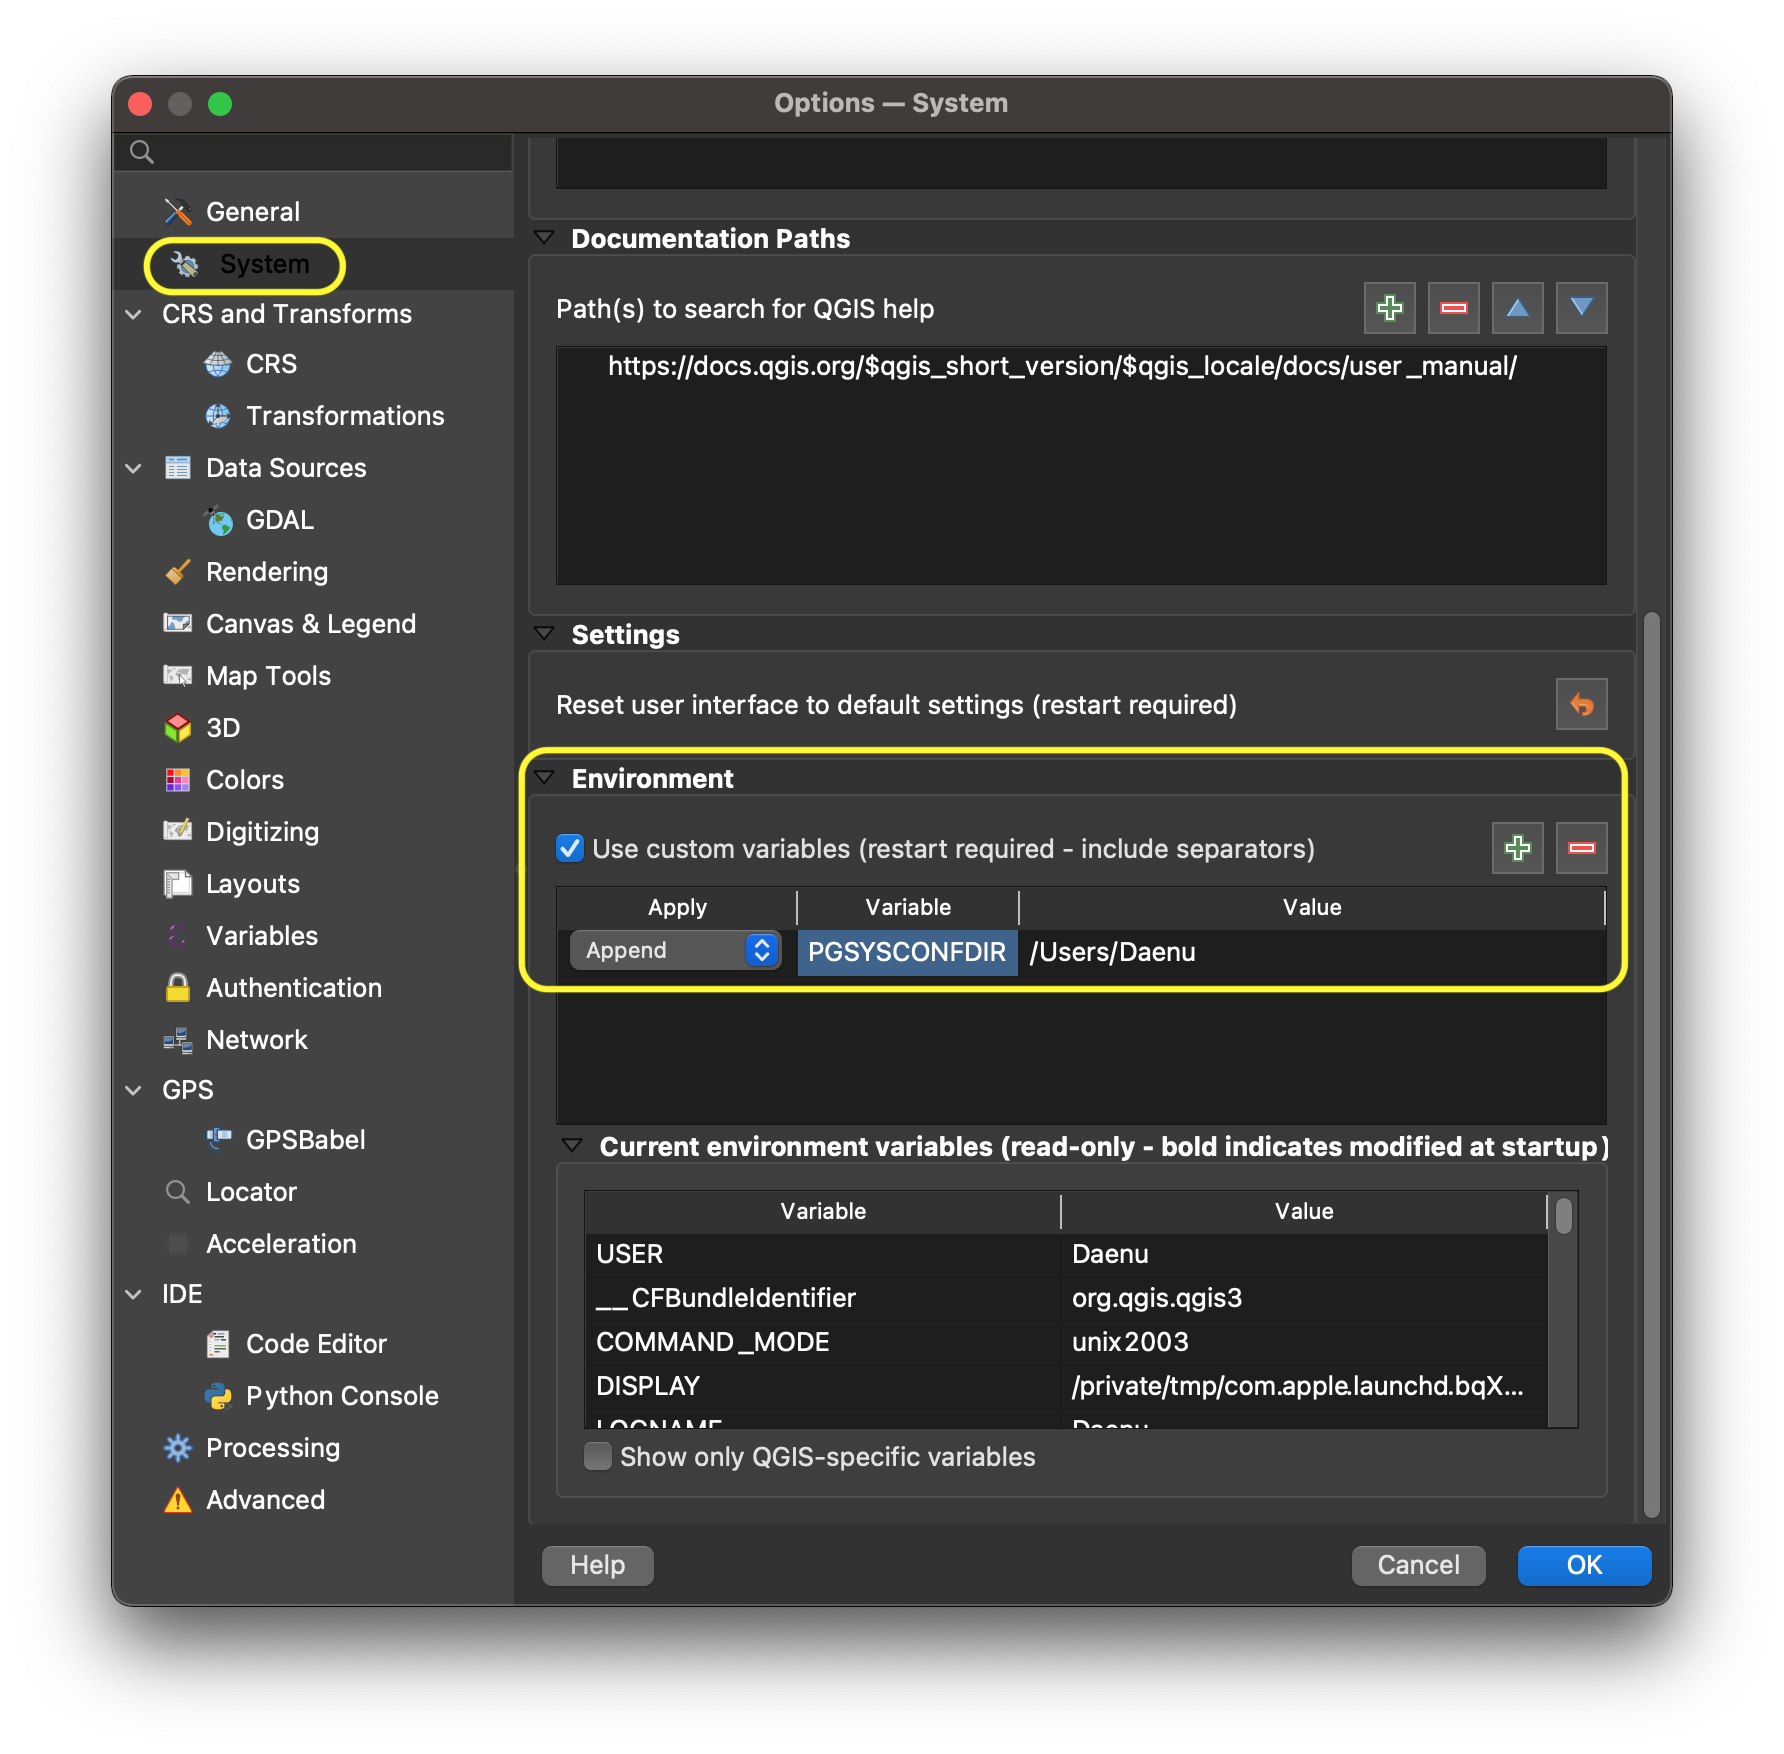Collapse the Documentation Paths section

[544, 238]
